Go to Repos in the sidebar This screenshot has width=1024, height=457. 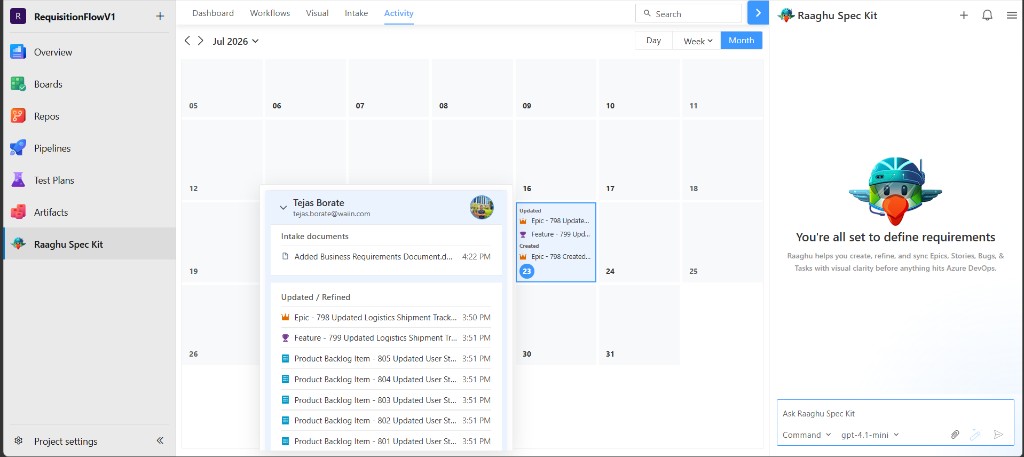tap(88, 116)
